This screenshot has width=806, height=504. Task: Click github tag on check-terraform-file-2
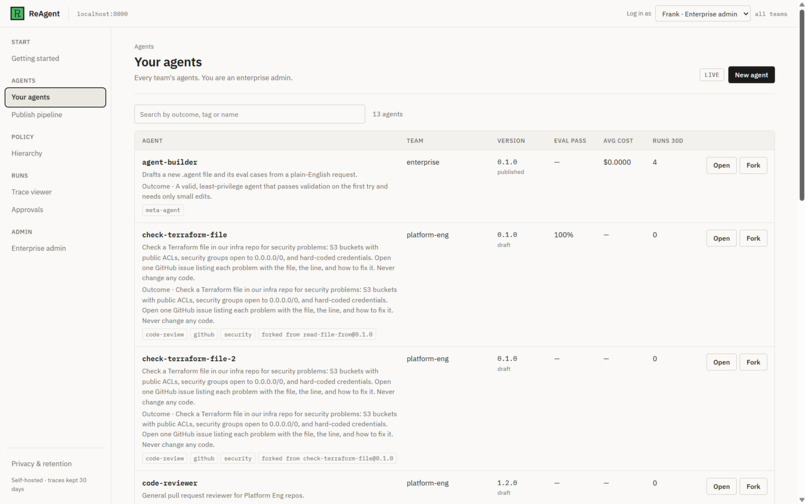[204, 458]
